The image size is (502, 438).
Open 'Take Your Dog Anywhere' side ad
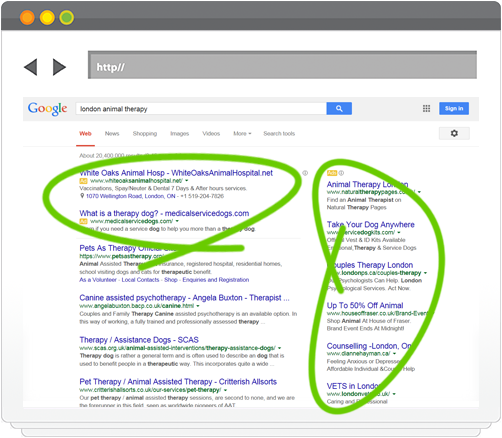tap(371, 225)
